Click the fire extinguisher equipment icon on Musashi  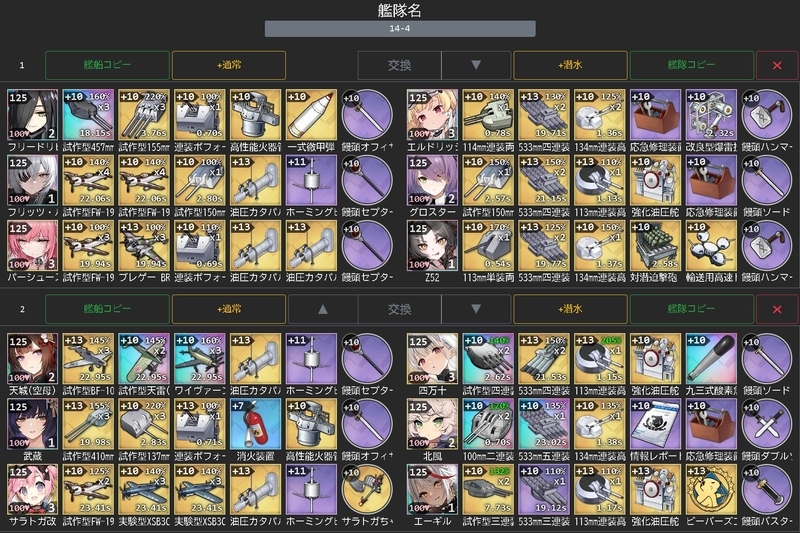click(x=256, y=424)
